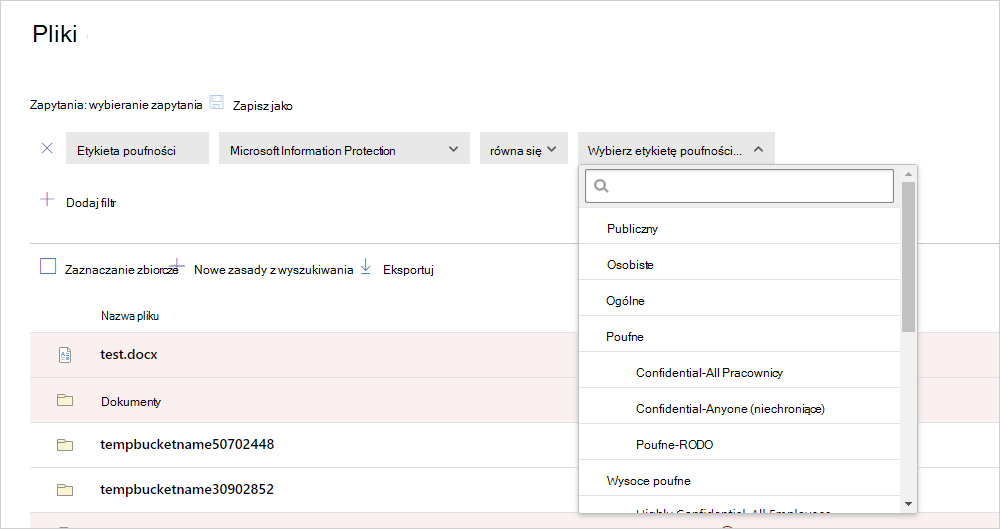Open the Zapytania: wybieranie zapytania selector
The image size is (1000, 529).
116,105
